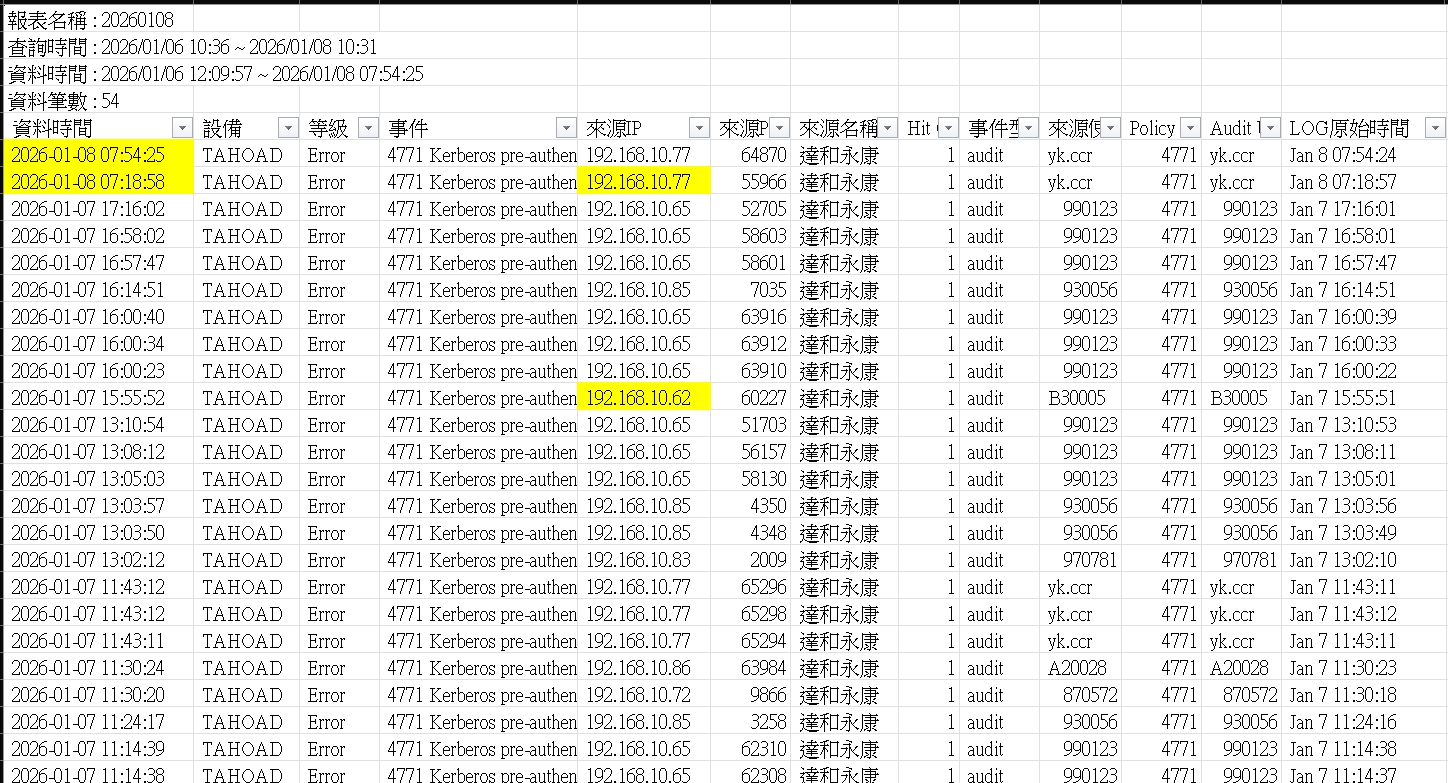Select the yellow 2026-01-08 07:54:25 cell
1448x783 pixels.
pos(98,155)
